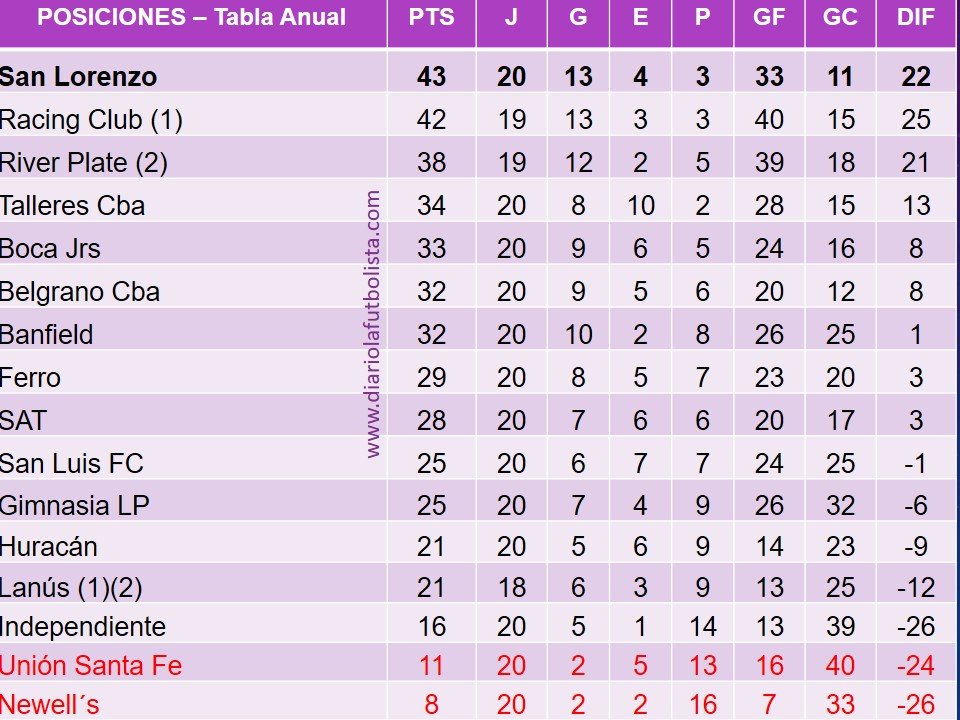Select the Boca Jrs team name
Screen dimensions: 960x720
(x=50, y=249)
